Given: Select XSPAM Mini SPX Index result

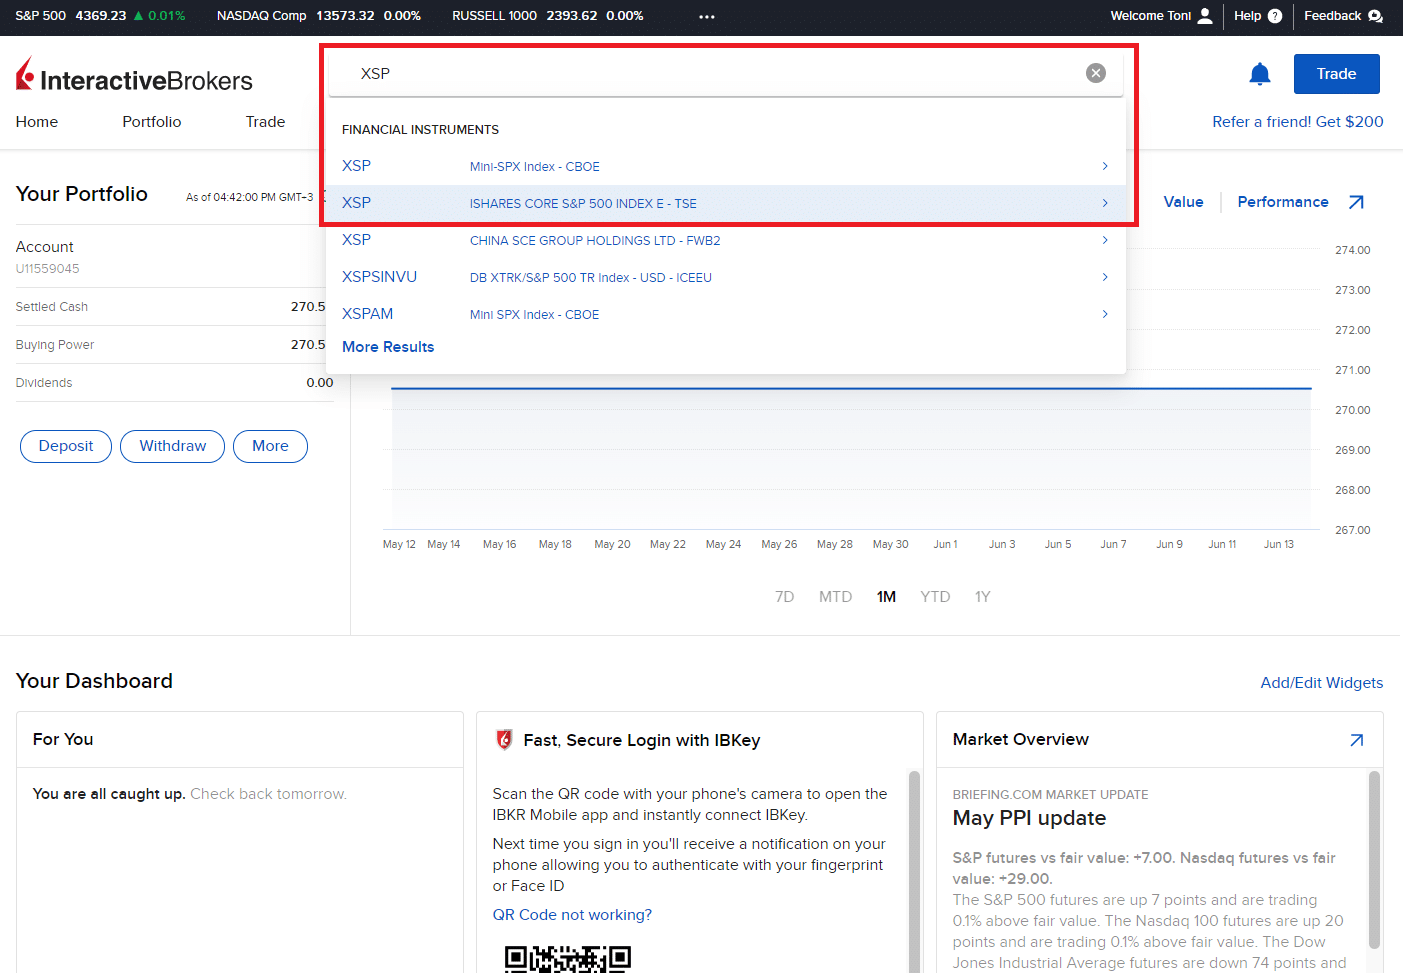Looking at the screenshot, I should point(726,314).
